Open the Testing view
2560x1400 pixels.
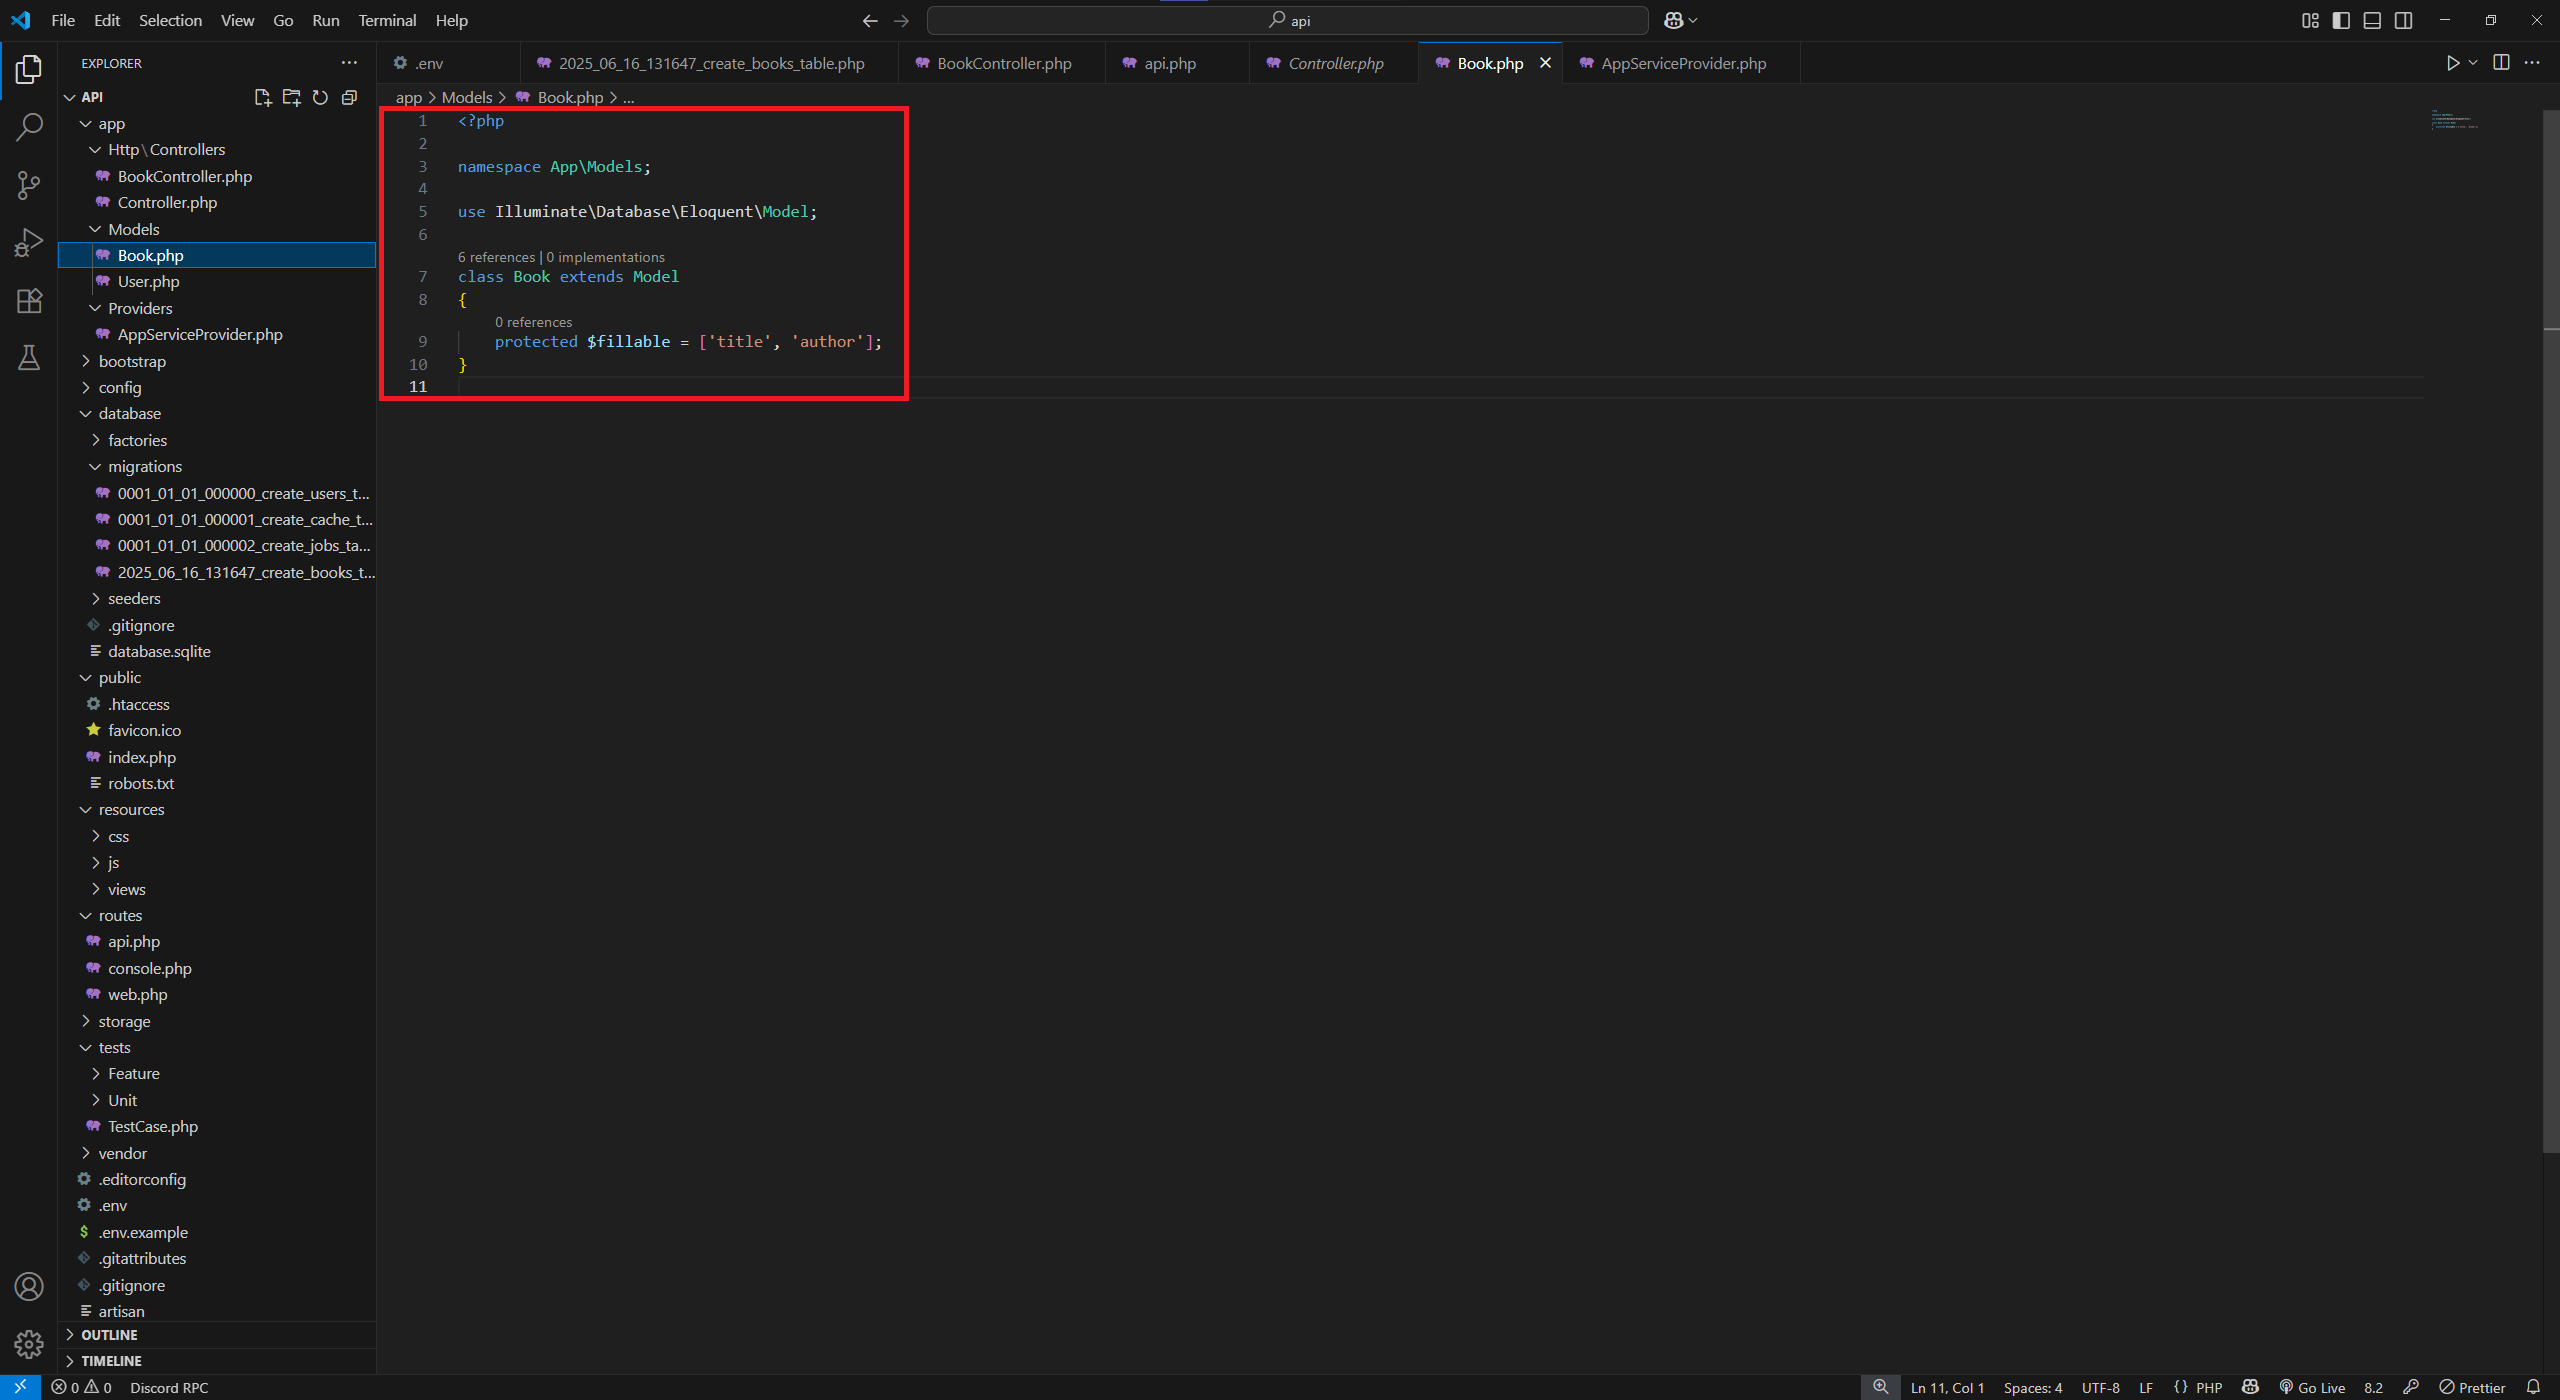click(x=28, y=357)
